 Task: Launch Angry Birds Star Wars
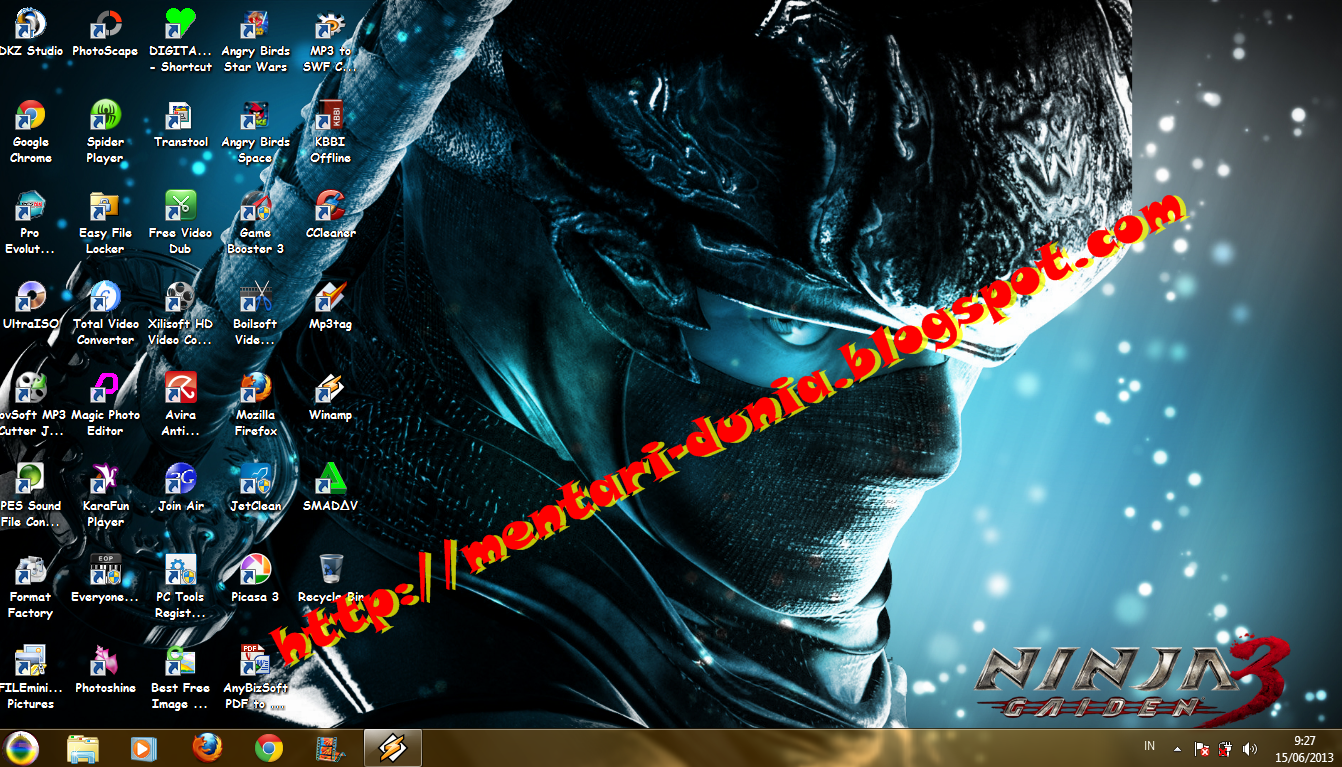click(255, 25)
